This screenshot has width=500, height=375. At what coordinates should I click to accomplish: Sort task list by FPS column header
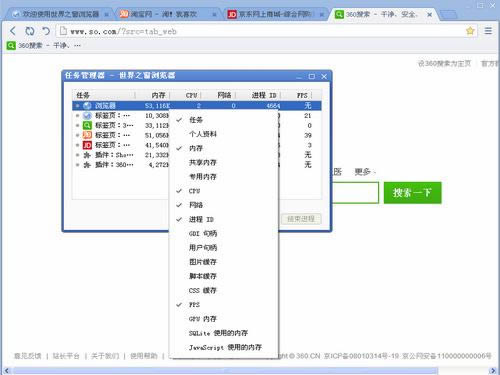297,95
